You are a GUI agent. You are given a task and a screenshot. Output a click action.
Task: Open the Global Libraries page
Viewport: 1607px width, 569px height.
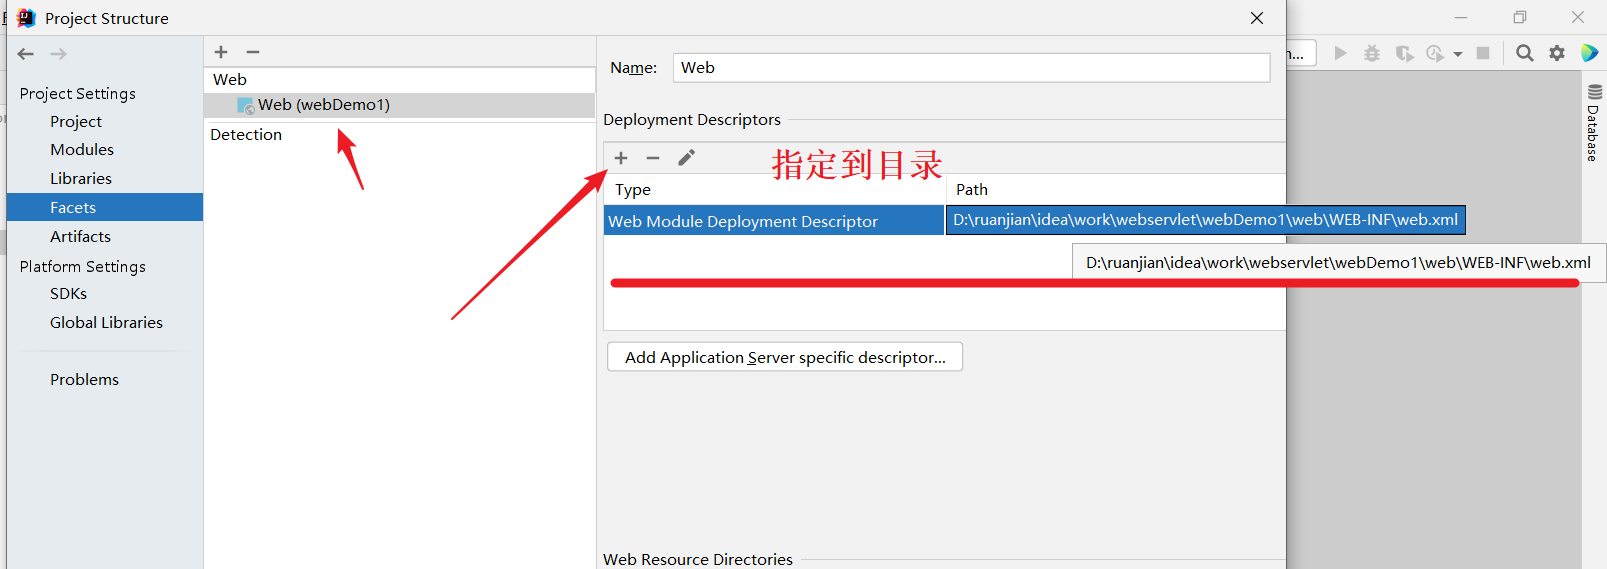point(107,322)
